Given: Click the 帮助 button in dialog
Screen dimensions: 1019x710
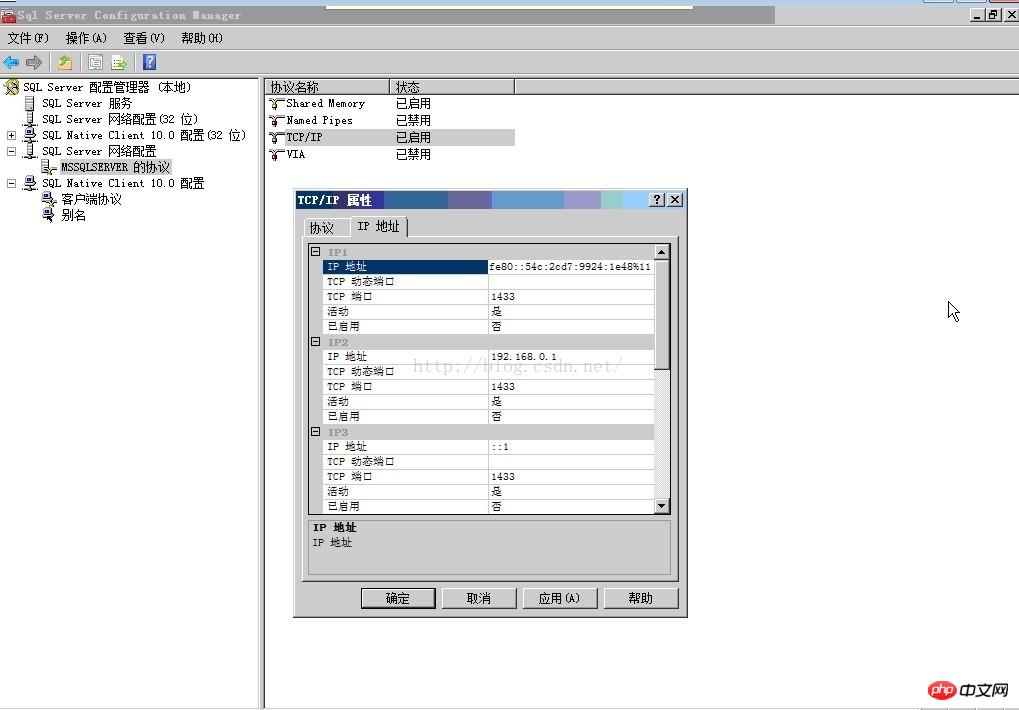Looking at the screenshot, I should pyautogui.click(x=641, y=598).
